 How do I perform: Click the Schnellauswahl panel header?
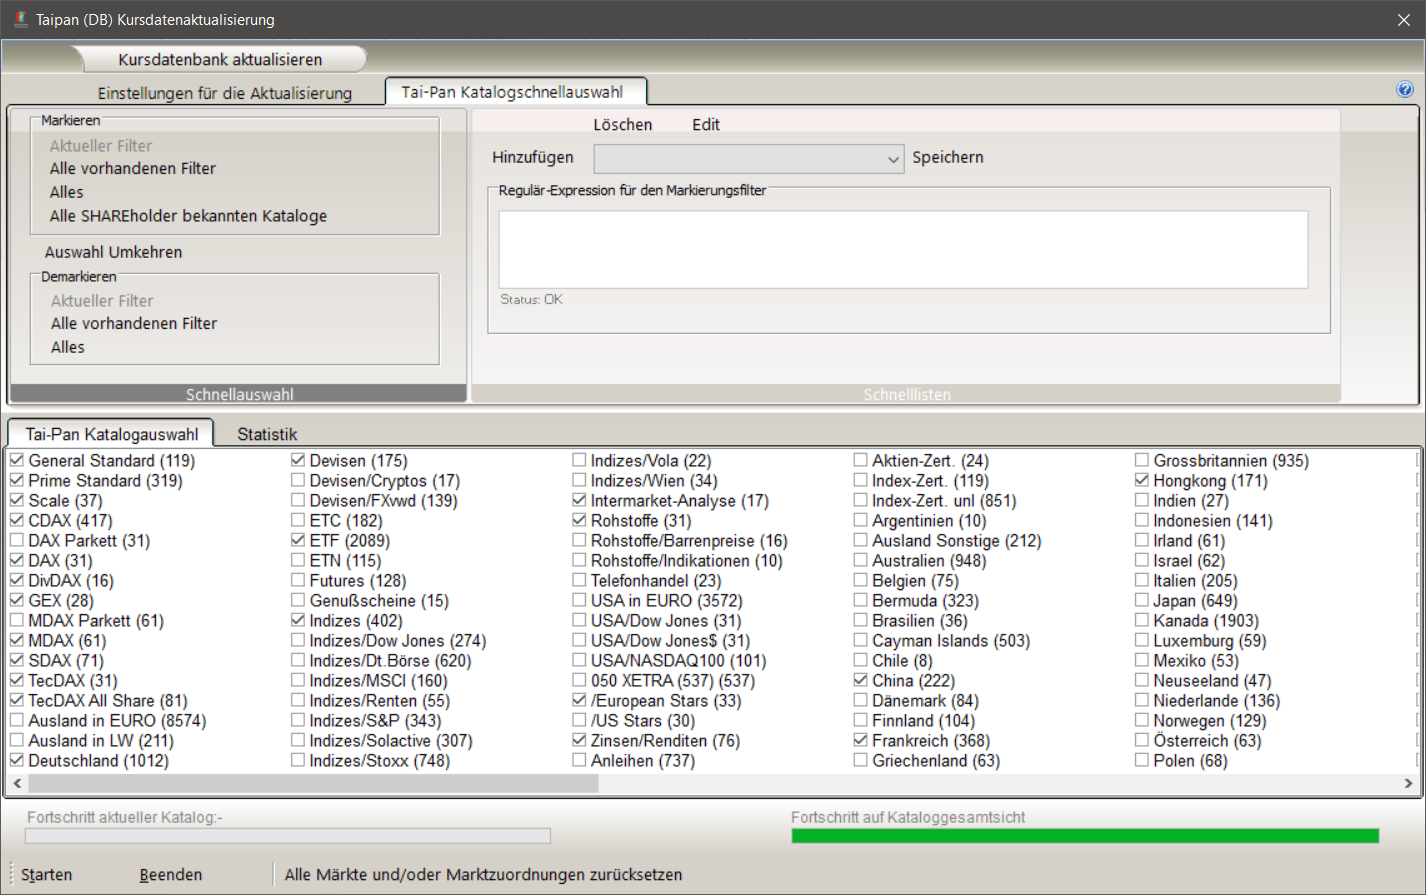(x=239, y=394)
